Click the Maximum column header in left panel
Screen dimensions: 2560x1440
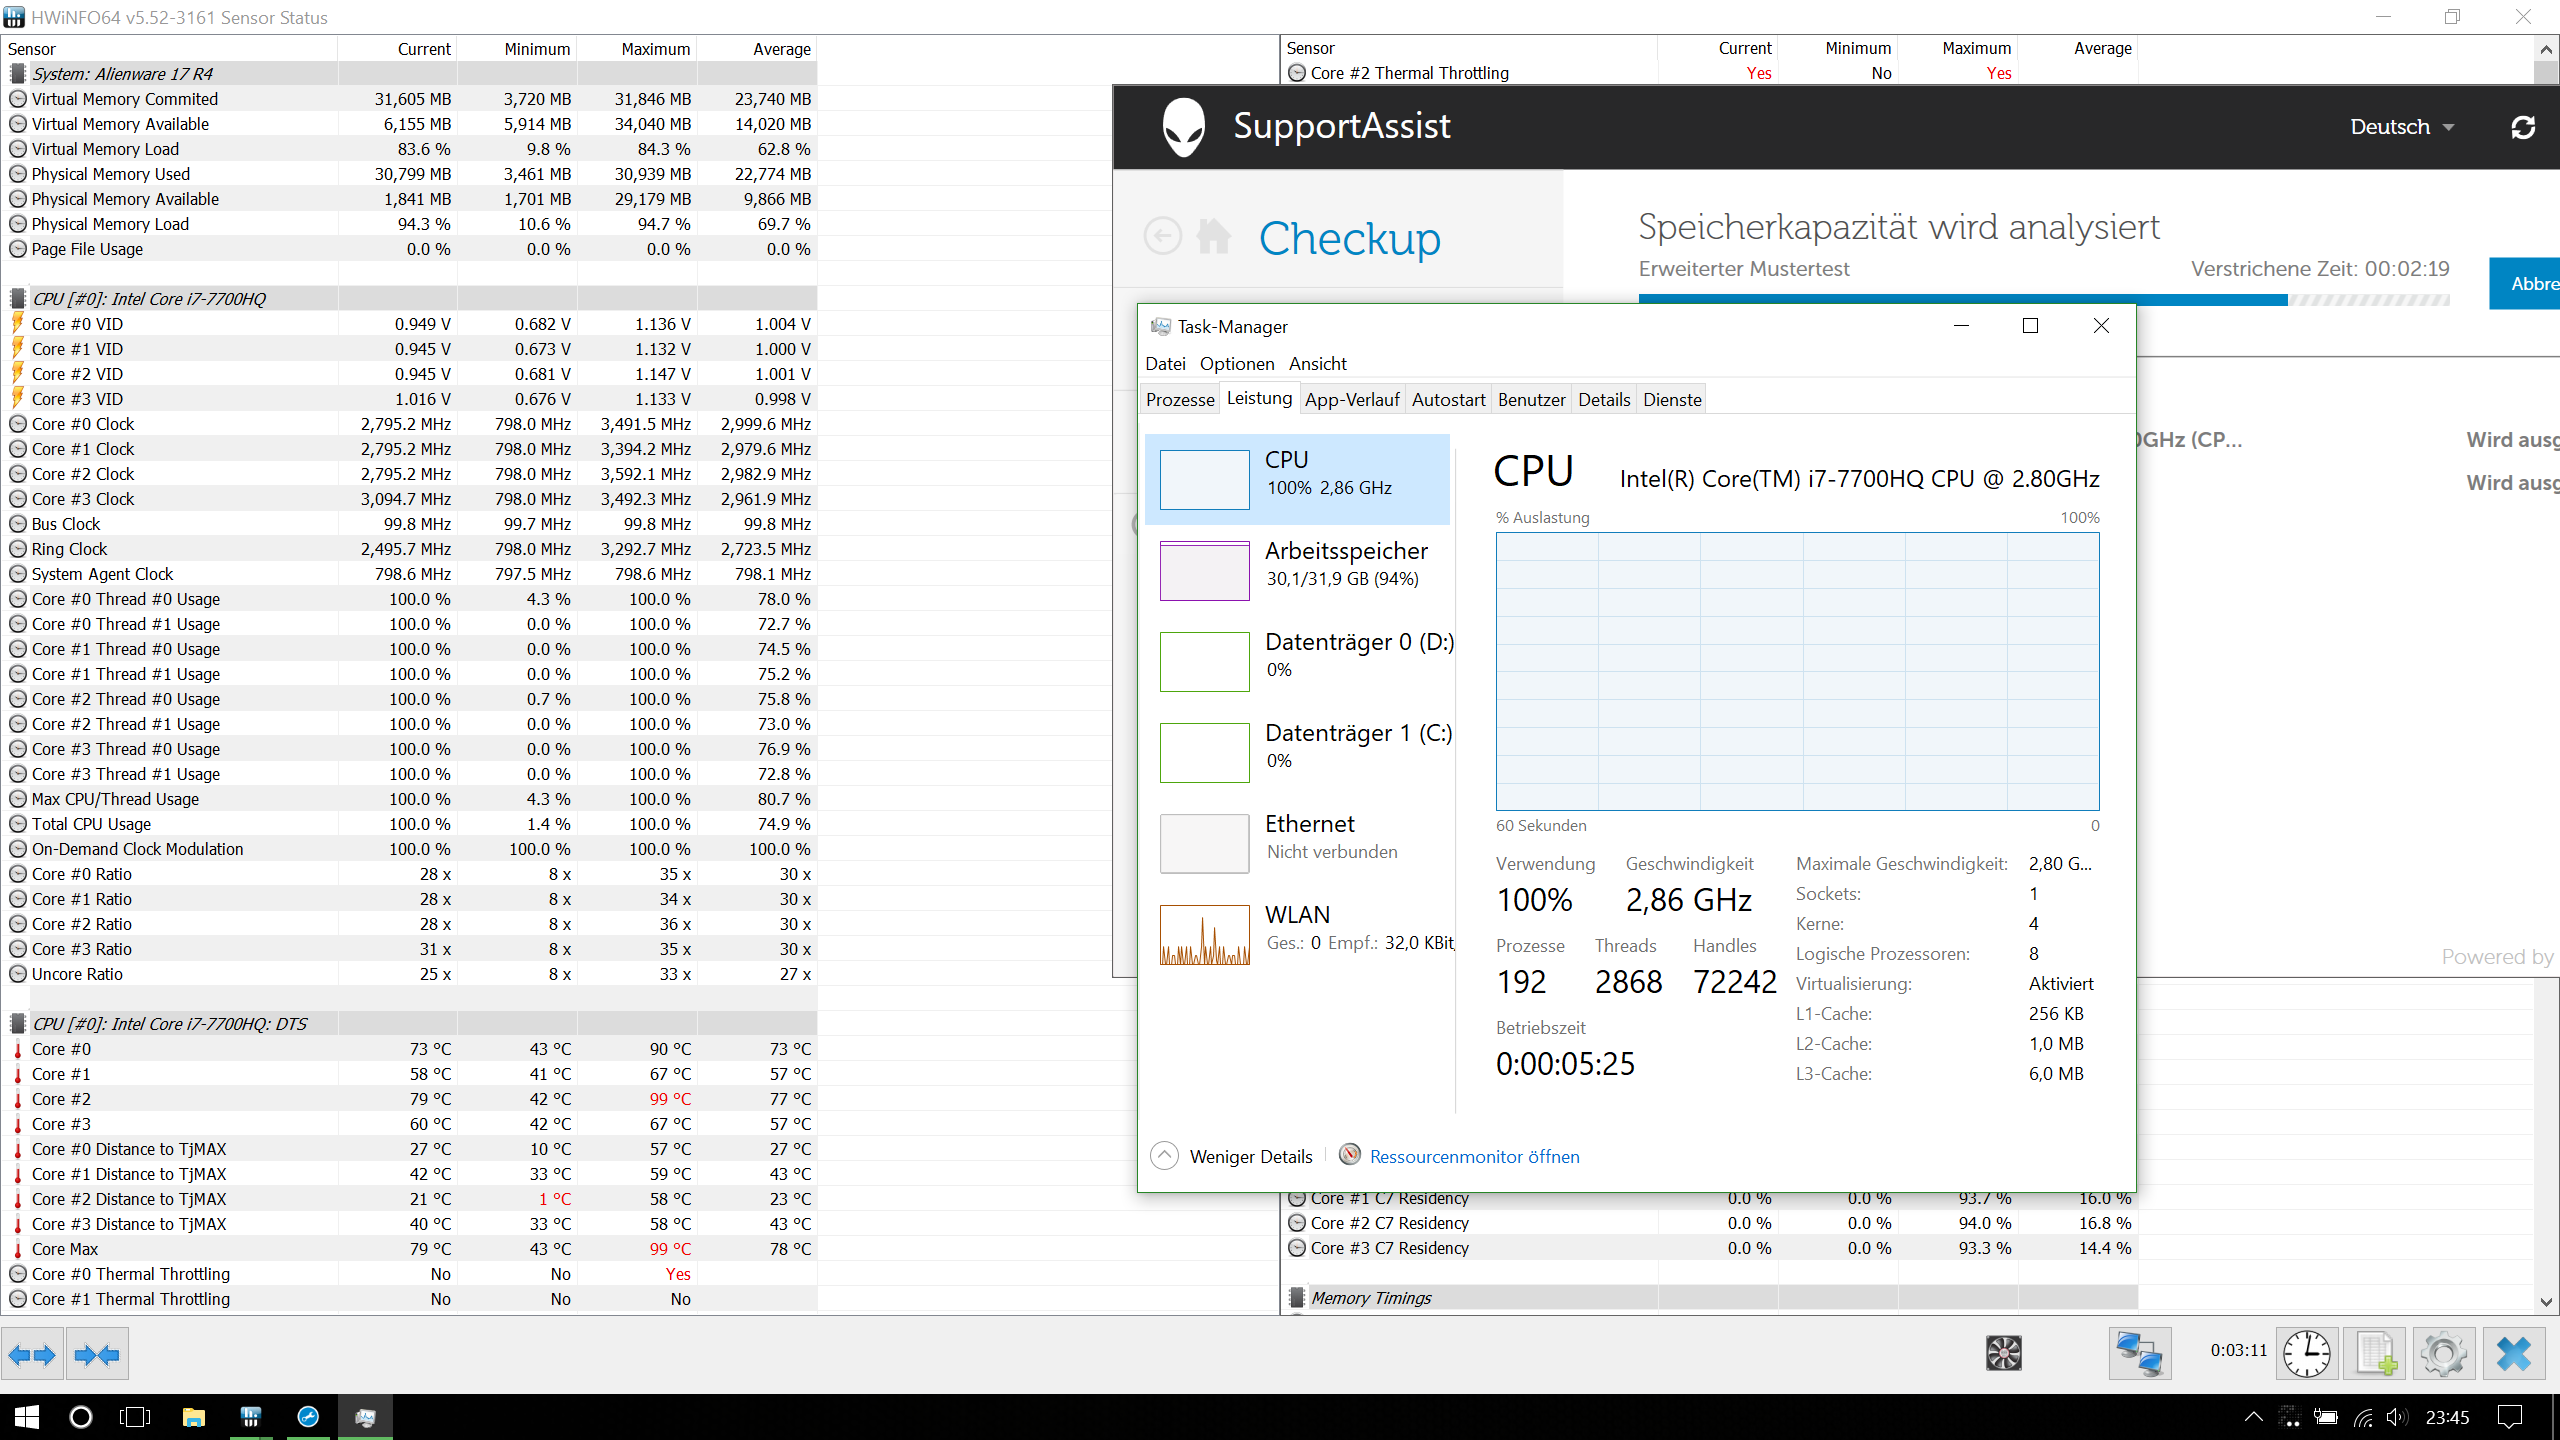coord(637,49)
